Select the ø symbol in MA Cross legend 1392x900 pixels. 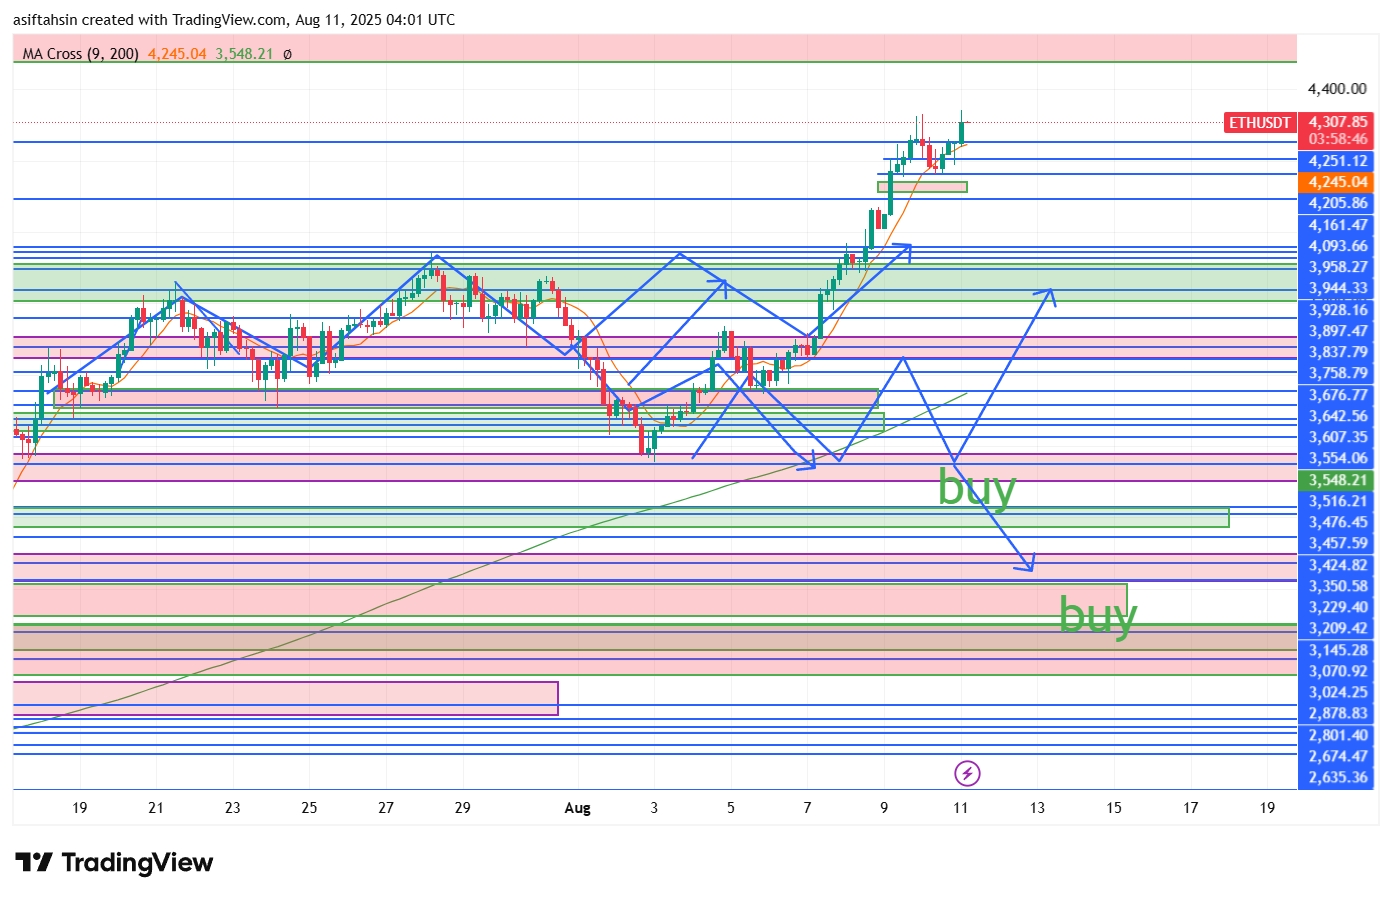coord(287,54)
